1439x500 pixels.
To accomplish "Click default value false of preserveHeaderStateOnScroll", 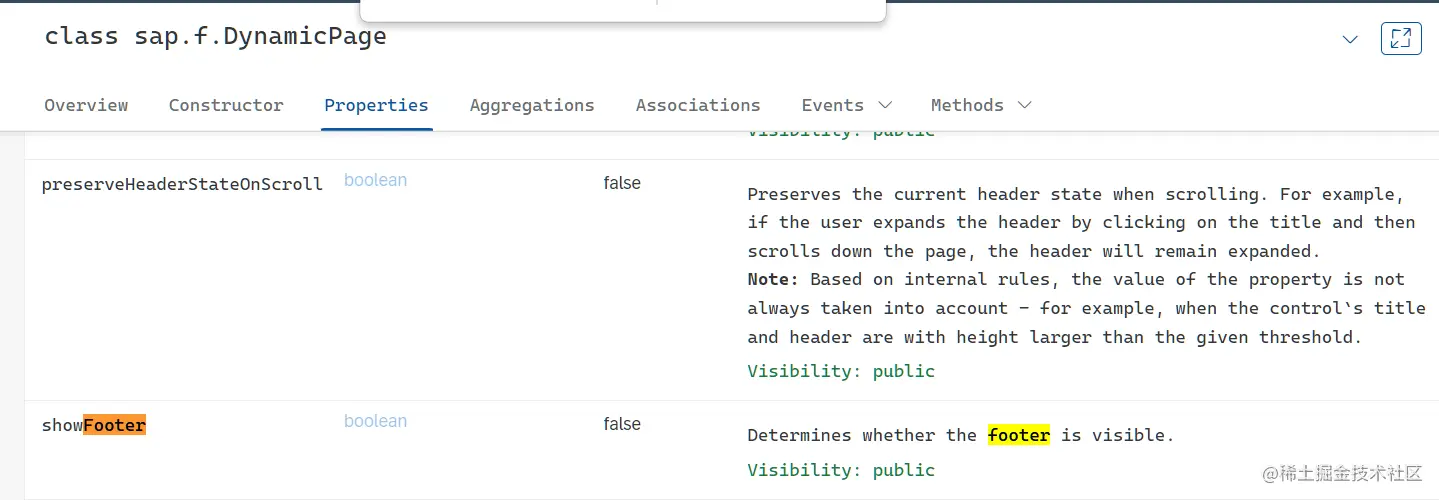I will pos(622,183).
